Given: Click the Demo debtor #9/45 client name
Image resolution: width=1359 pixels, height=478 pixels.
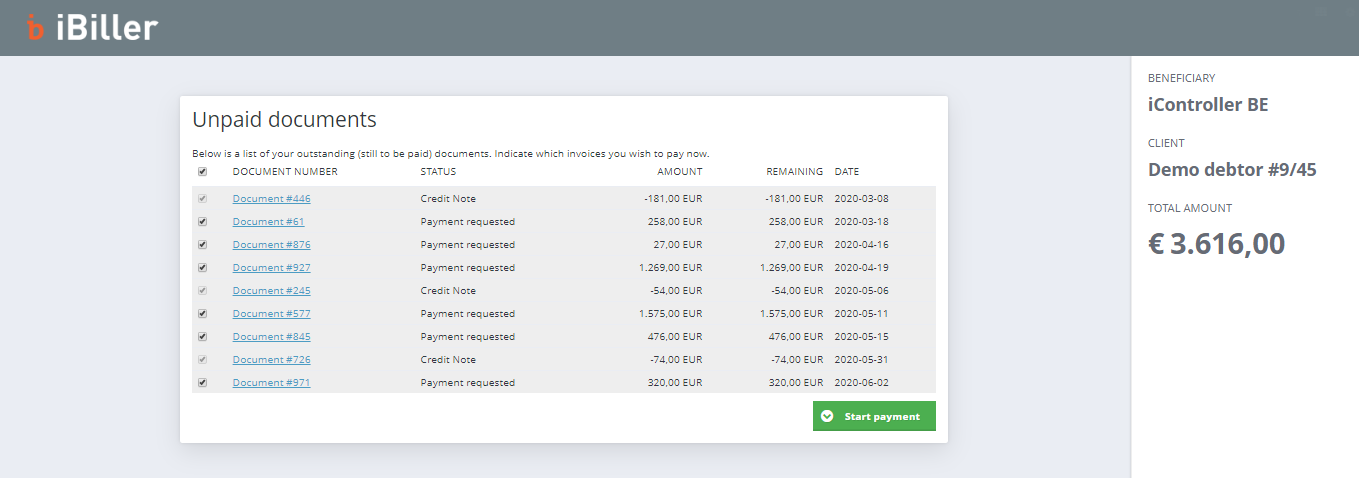Looking at the screenshot, I should tap(1232, 170).
